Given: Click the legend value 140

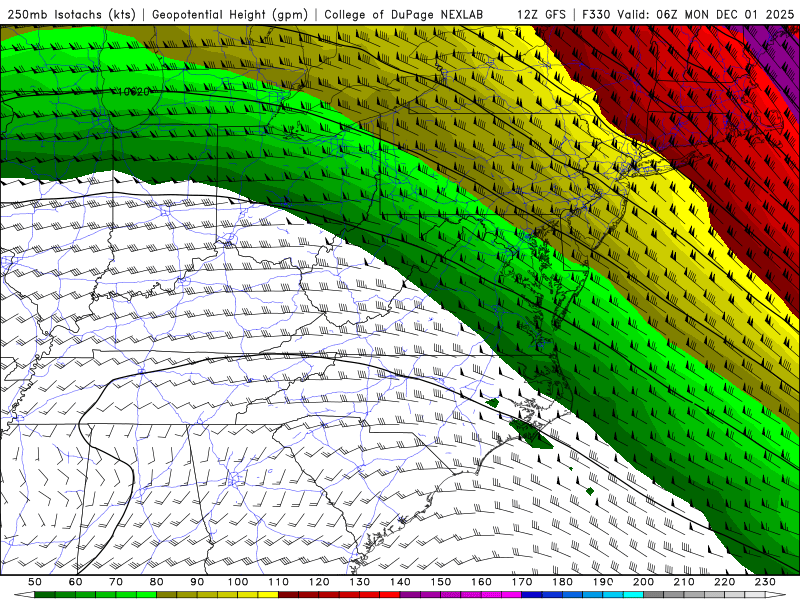Looking at the screenshot, I should pos(400,582).
